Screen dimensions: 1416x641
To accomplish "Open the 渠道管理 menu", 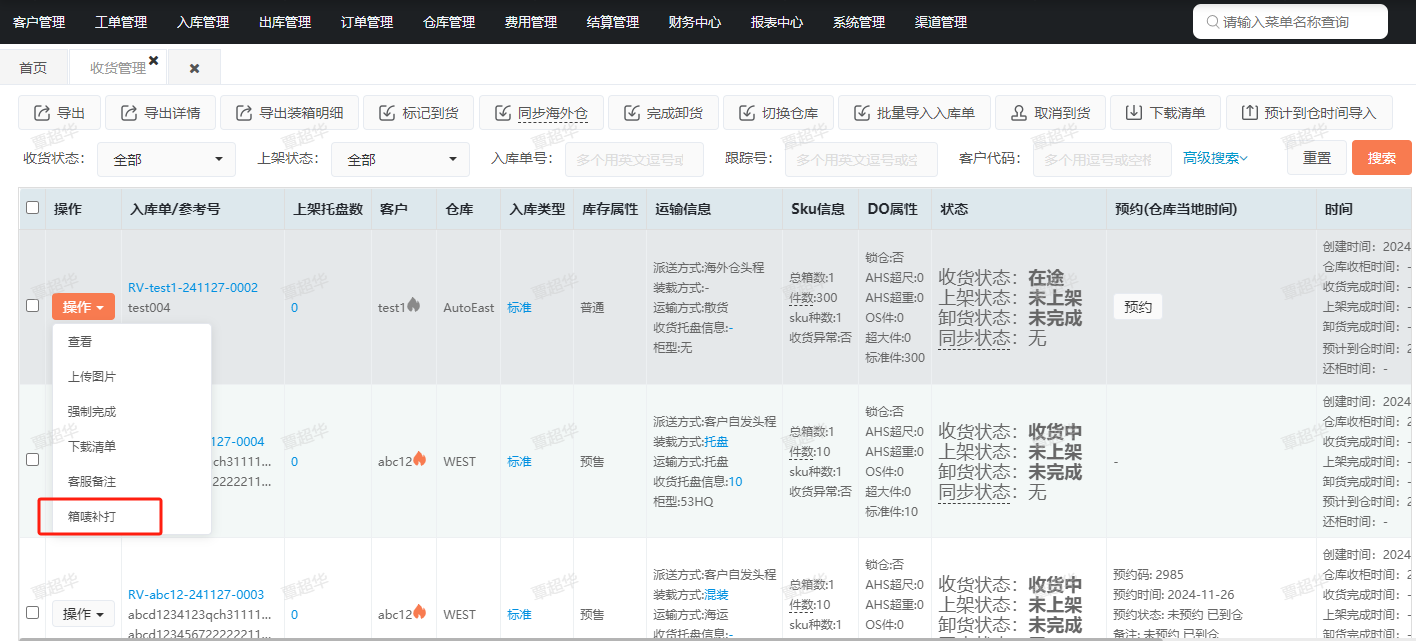I will click(941, 22).
